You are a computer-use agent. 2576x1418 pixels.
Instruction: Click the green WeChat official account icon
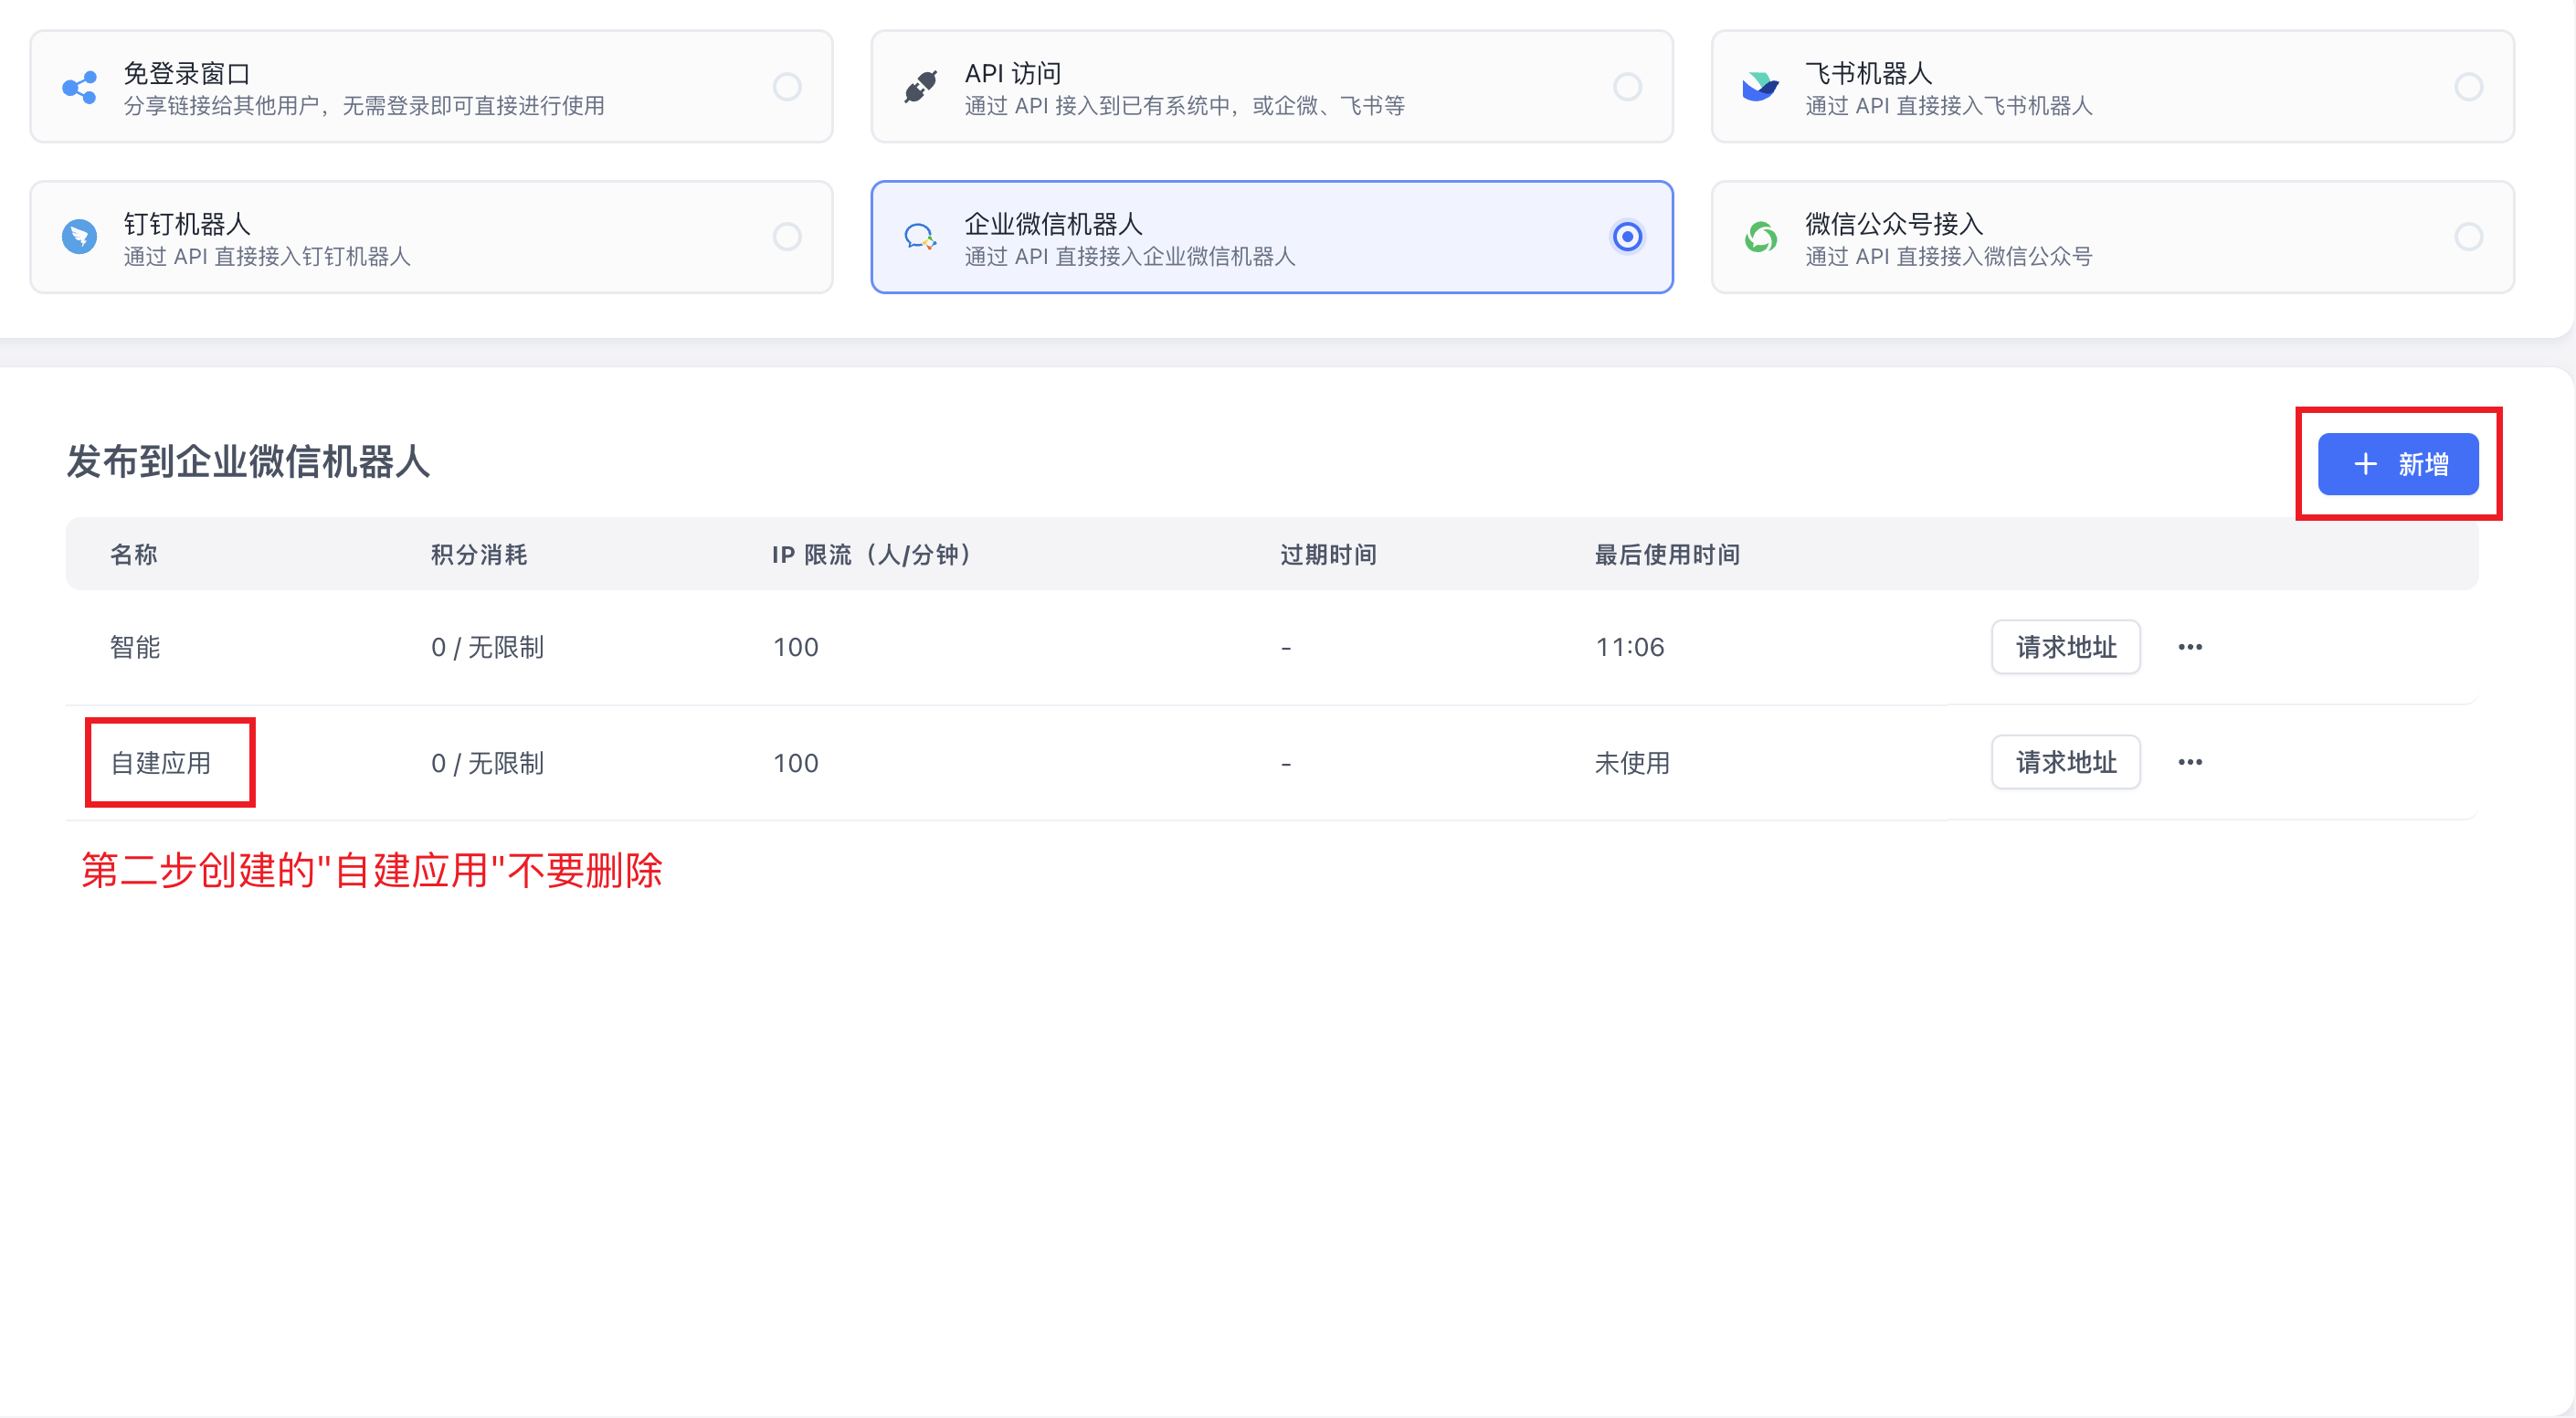pos(1760,237)
